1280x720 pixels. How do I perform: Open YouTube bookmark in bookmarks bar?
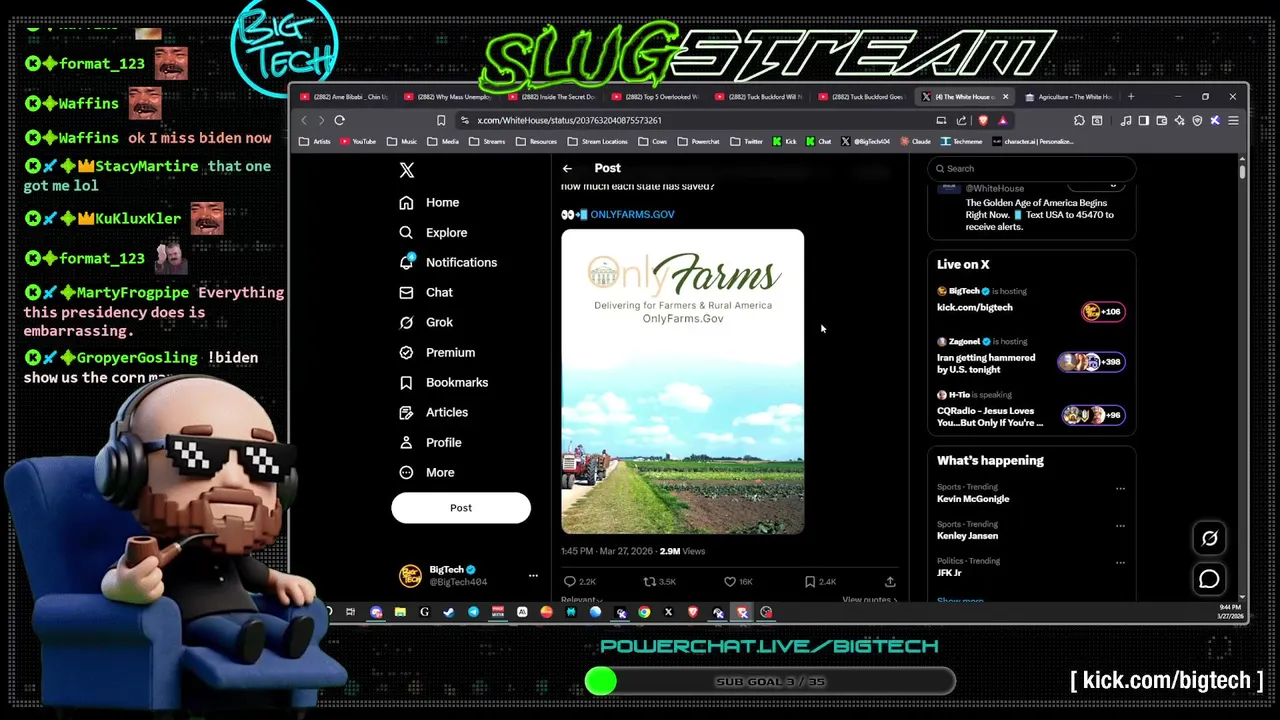pyautogui.click(x=358, y=142)
